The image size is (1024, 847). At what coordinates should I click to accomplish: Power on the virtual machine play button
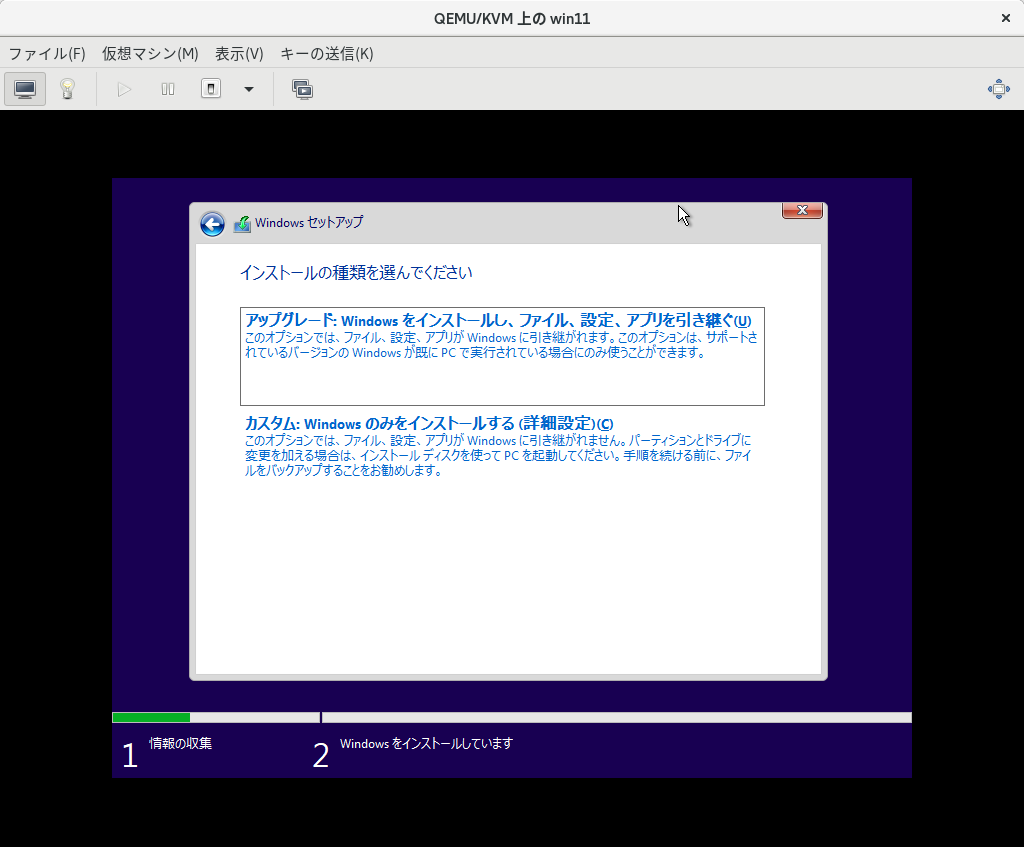pos(124,89)
